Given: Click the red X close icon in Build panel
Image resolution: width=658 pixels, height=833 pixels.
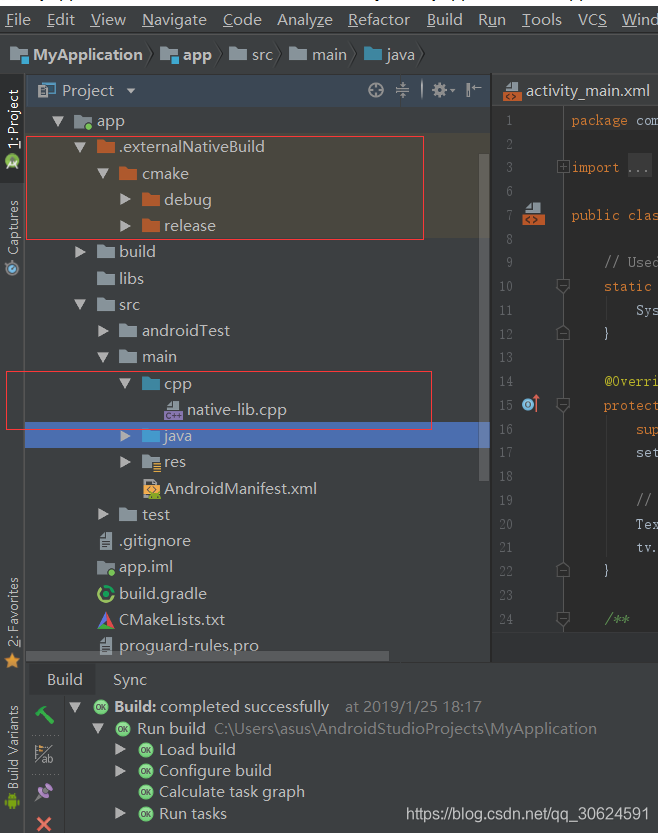Looking at the screenshot, I should tap(44, 823).
